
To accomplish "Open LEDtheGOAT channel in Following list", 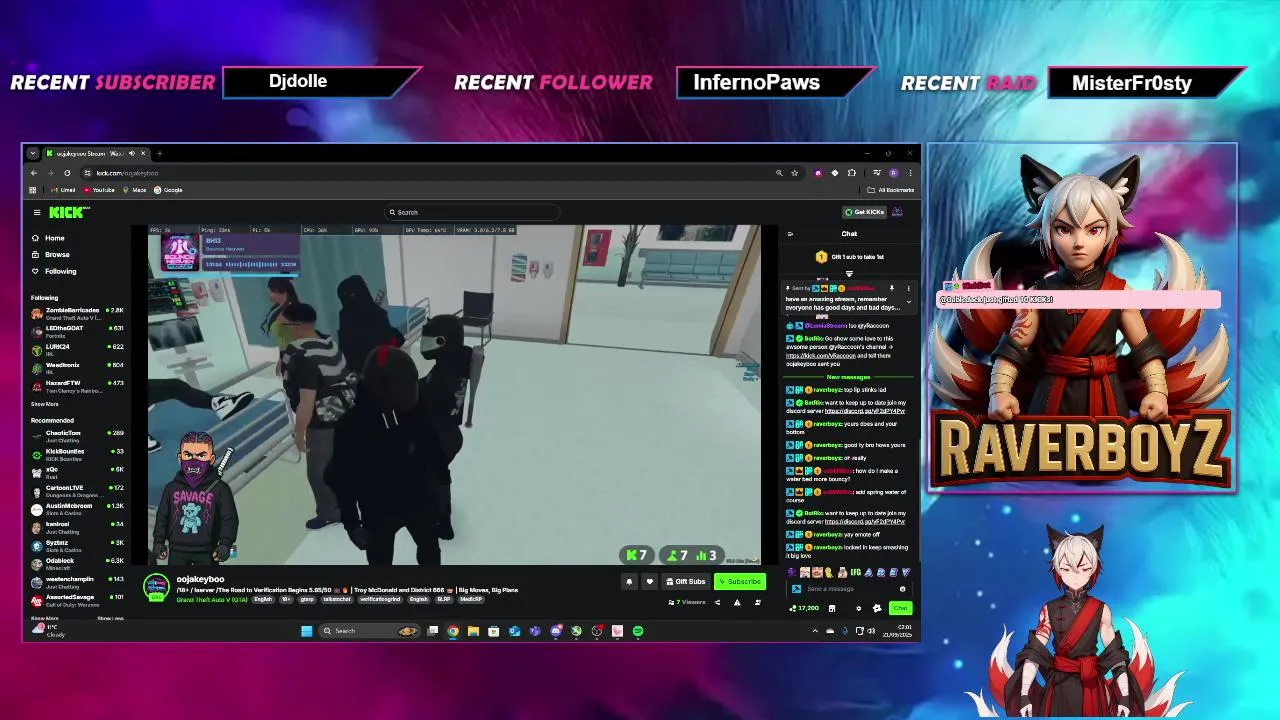I will (78, 331).
